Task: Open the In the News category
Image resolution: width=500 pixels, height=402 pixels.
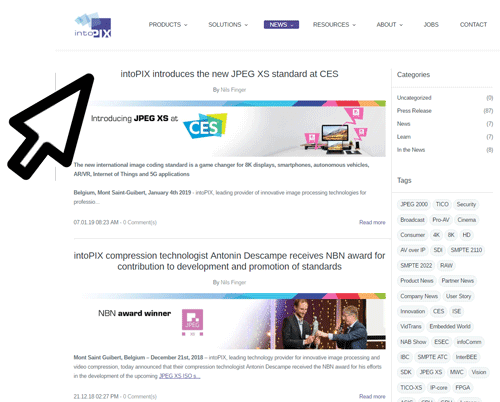Action: [411, 150]
